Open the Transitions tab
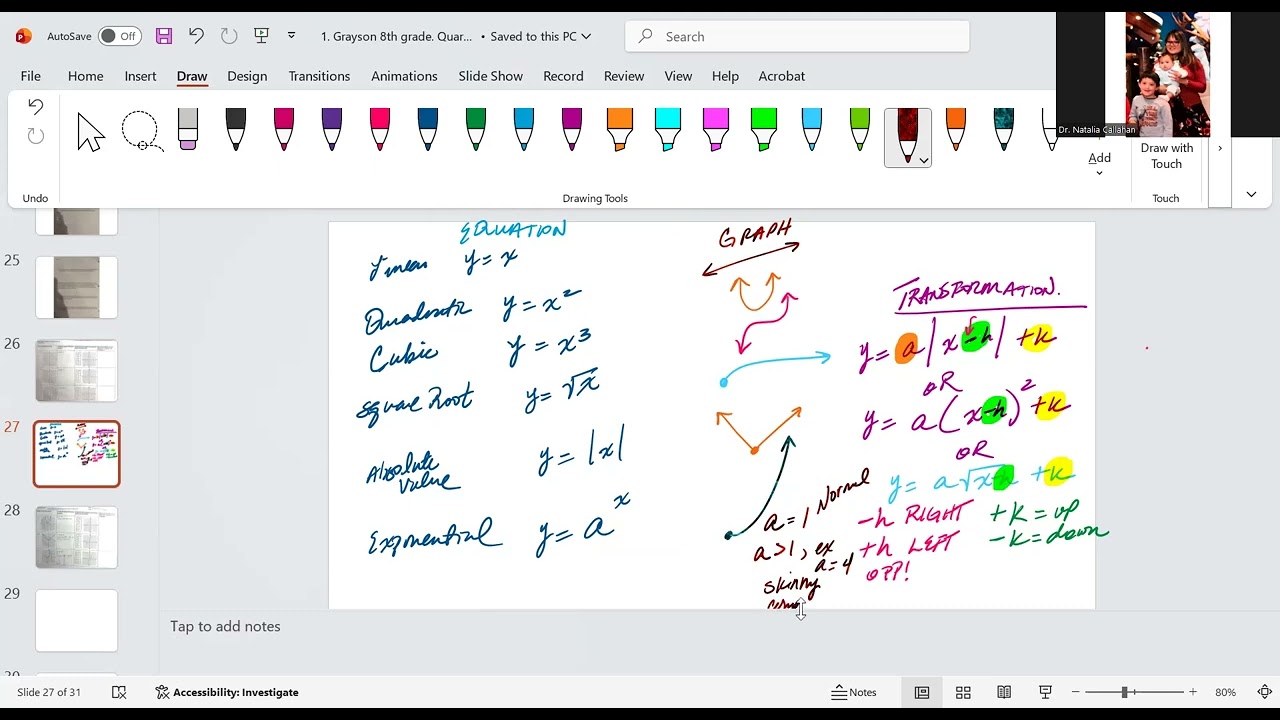This screenshot has height=720, width=1280. click(x=319, y=76)
